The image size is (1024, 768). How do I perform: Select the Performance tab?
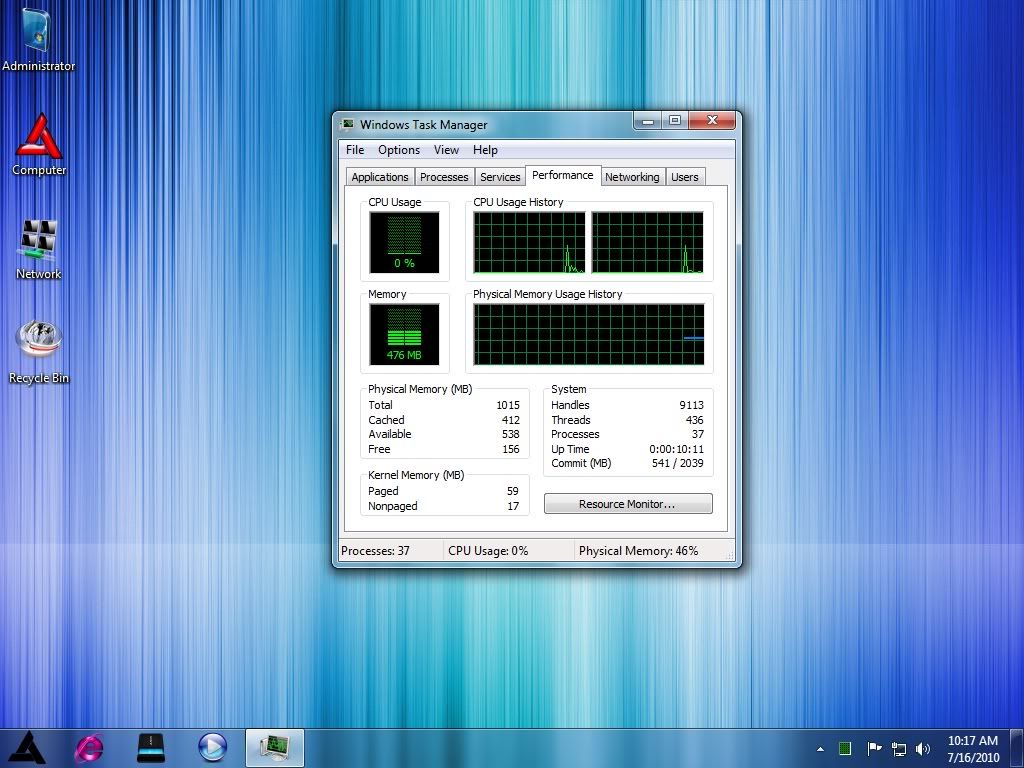(563, 175)
